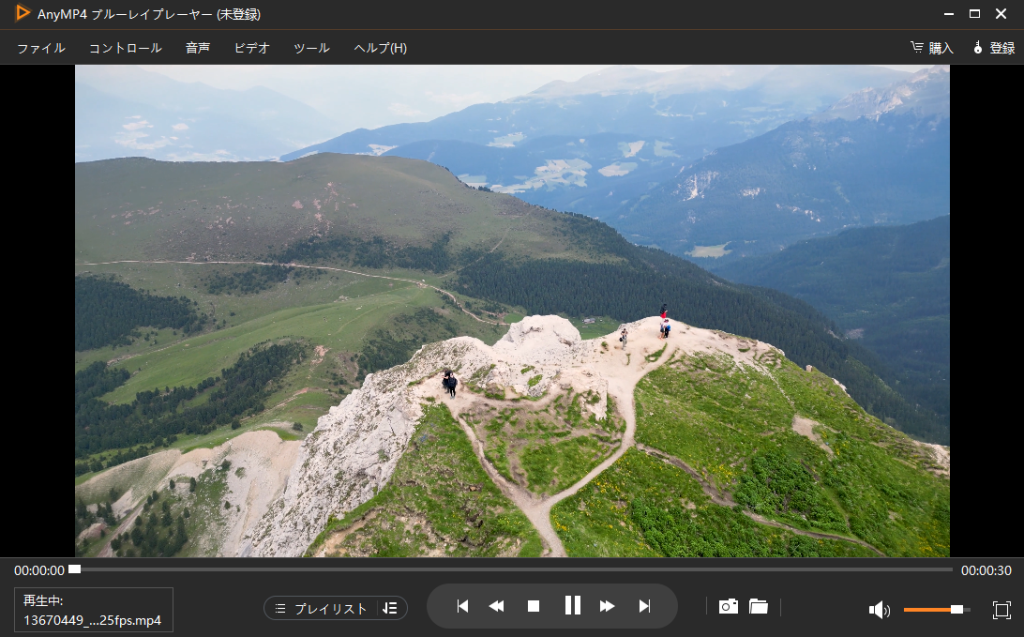Image resolution: width=1024 pixels, height=637 pixels.
Task: Stop video playback
Action: pyautogui.click(x=534, y=607)
